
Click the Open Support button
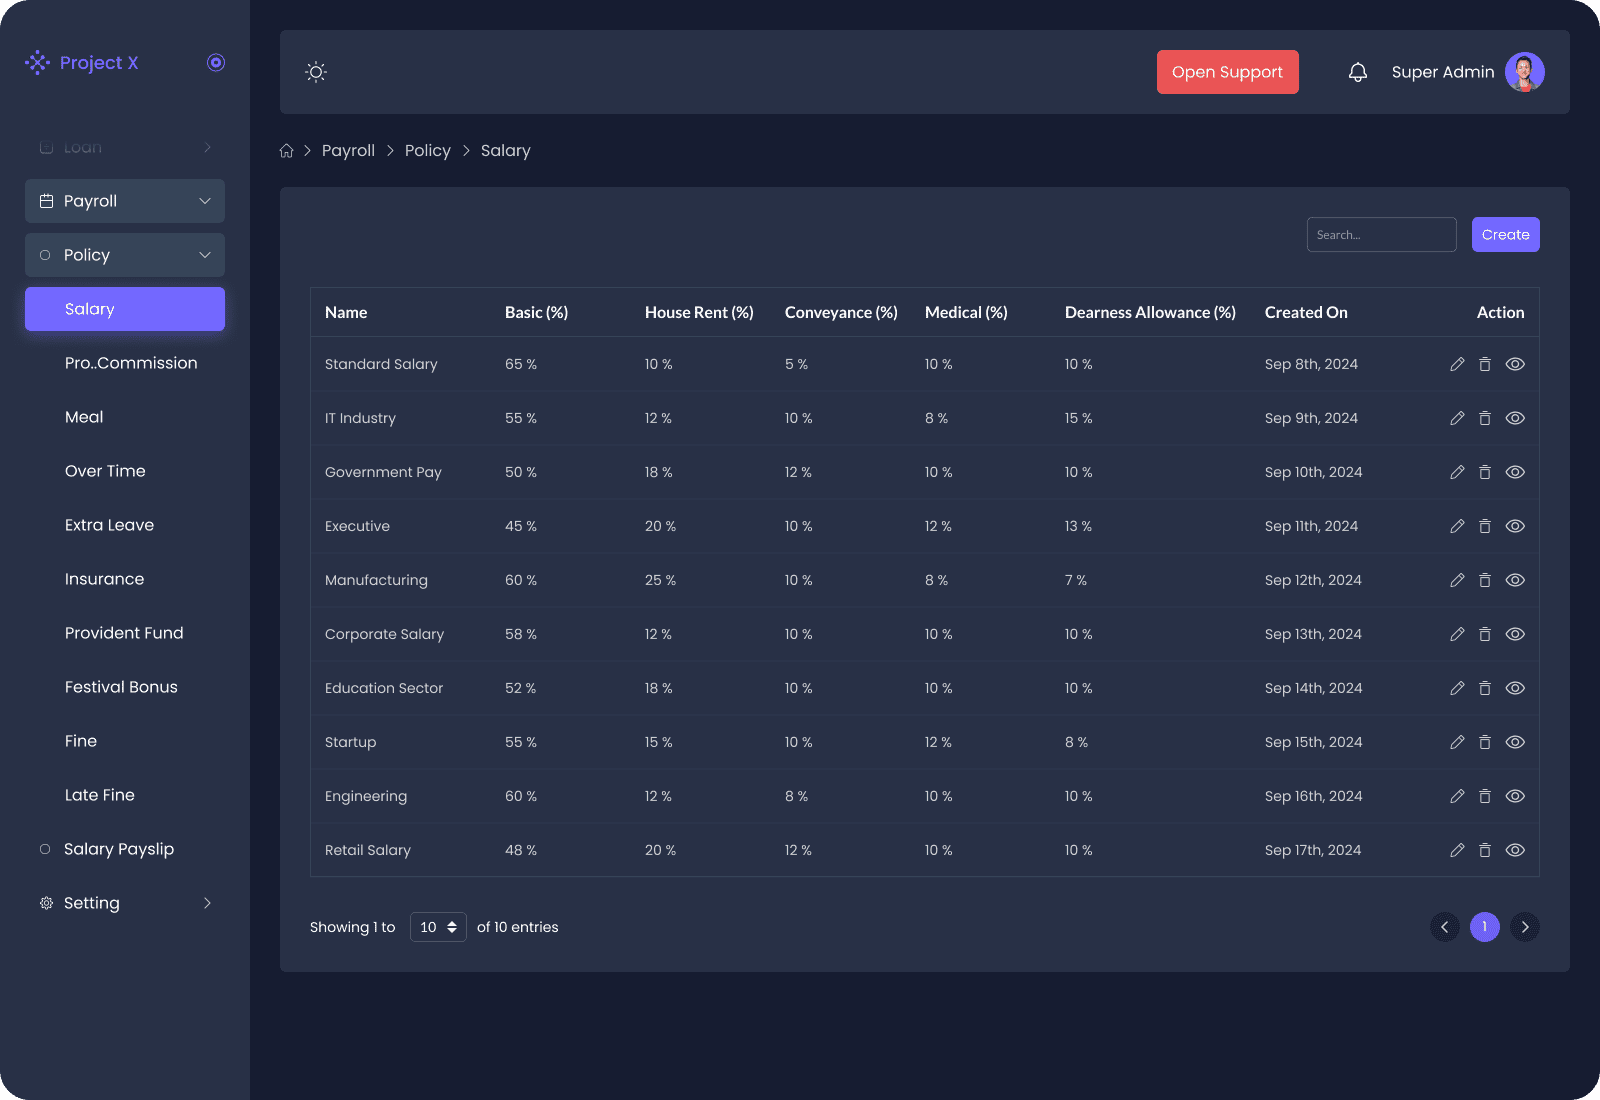1227,72
